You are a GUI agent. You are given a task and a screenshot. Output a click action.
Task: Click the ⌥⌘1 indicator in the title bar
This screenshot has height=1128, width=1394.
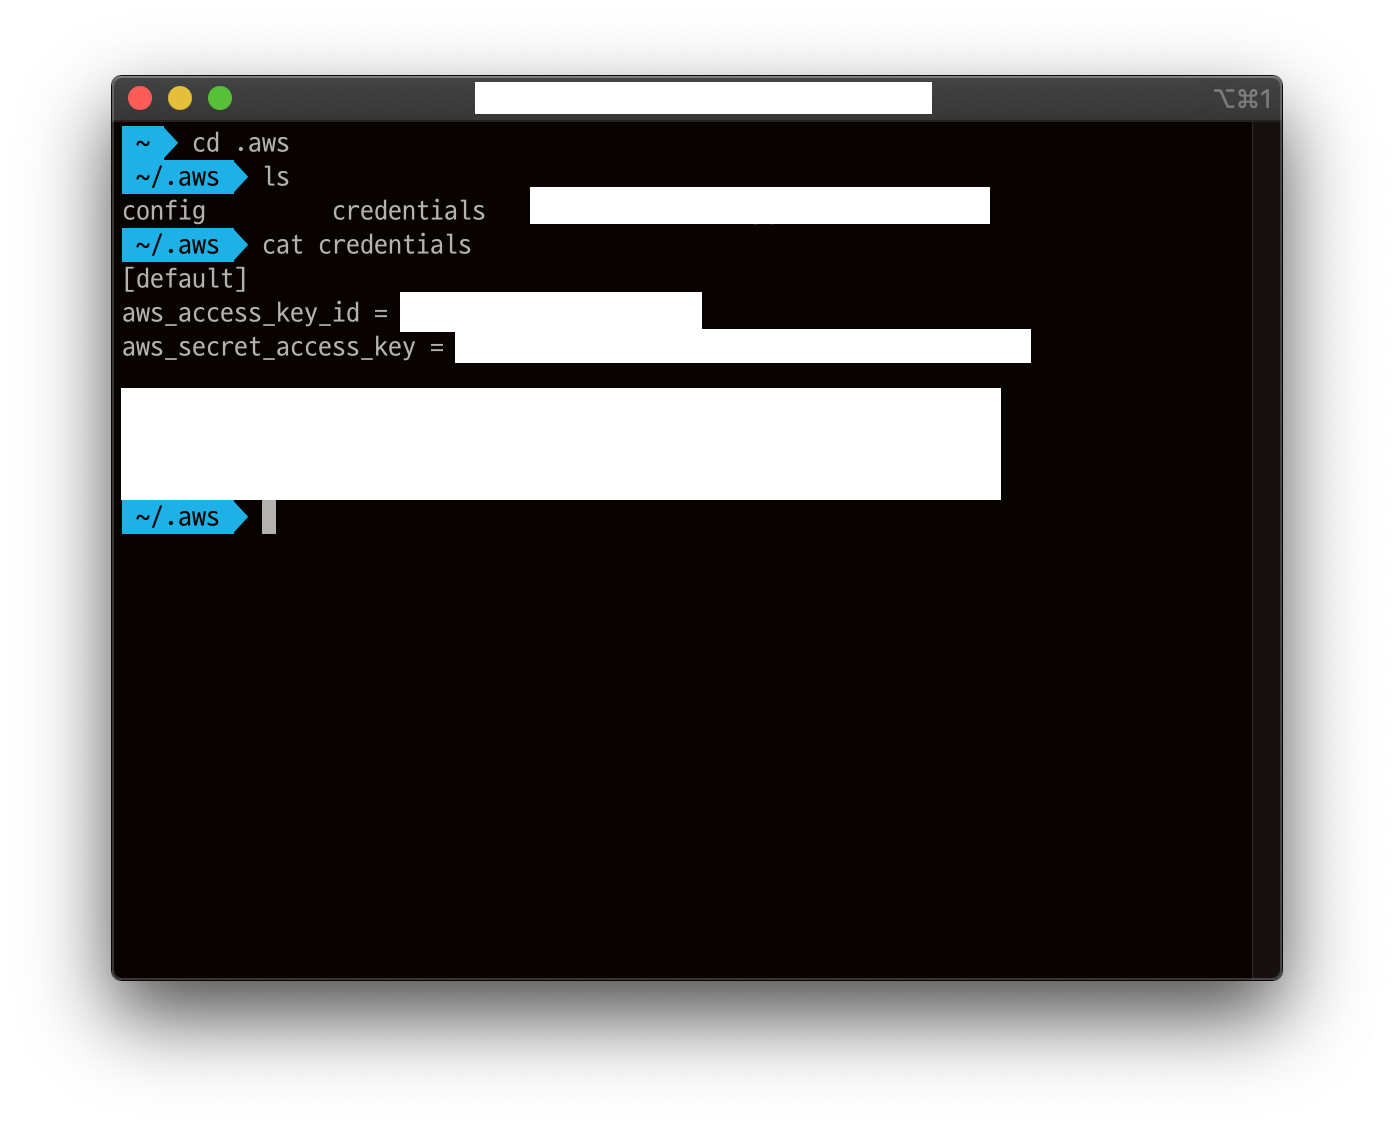pyautogui.click(x=1243, y=98)
